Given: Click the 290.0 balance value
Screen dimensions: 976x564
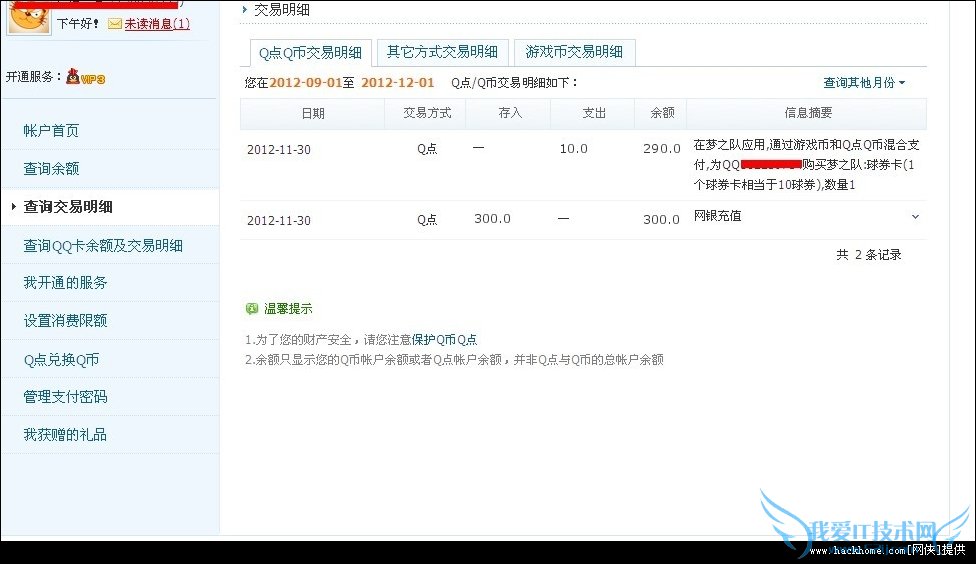Looking at the screenshot, I should (x=662, y=149).
